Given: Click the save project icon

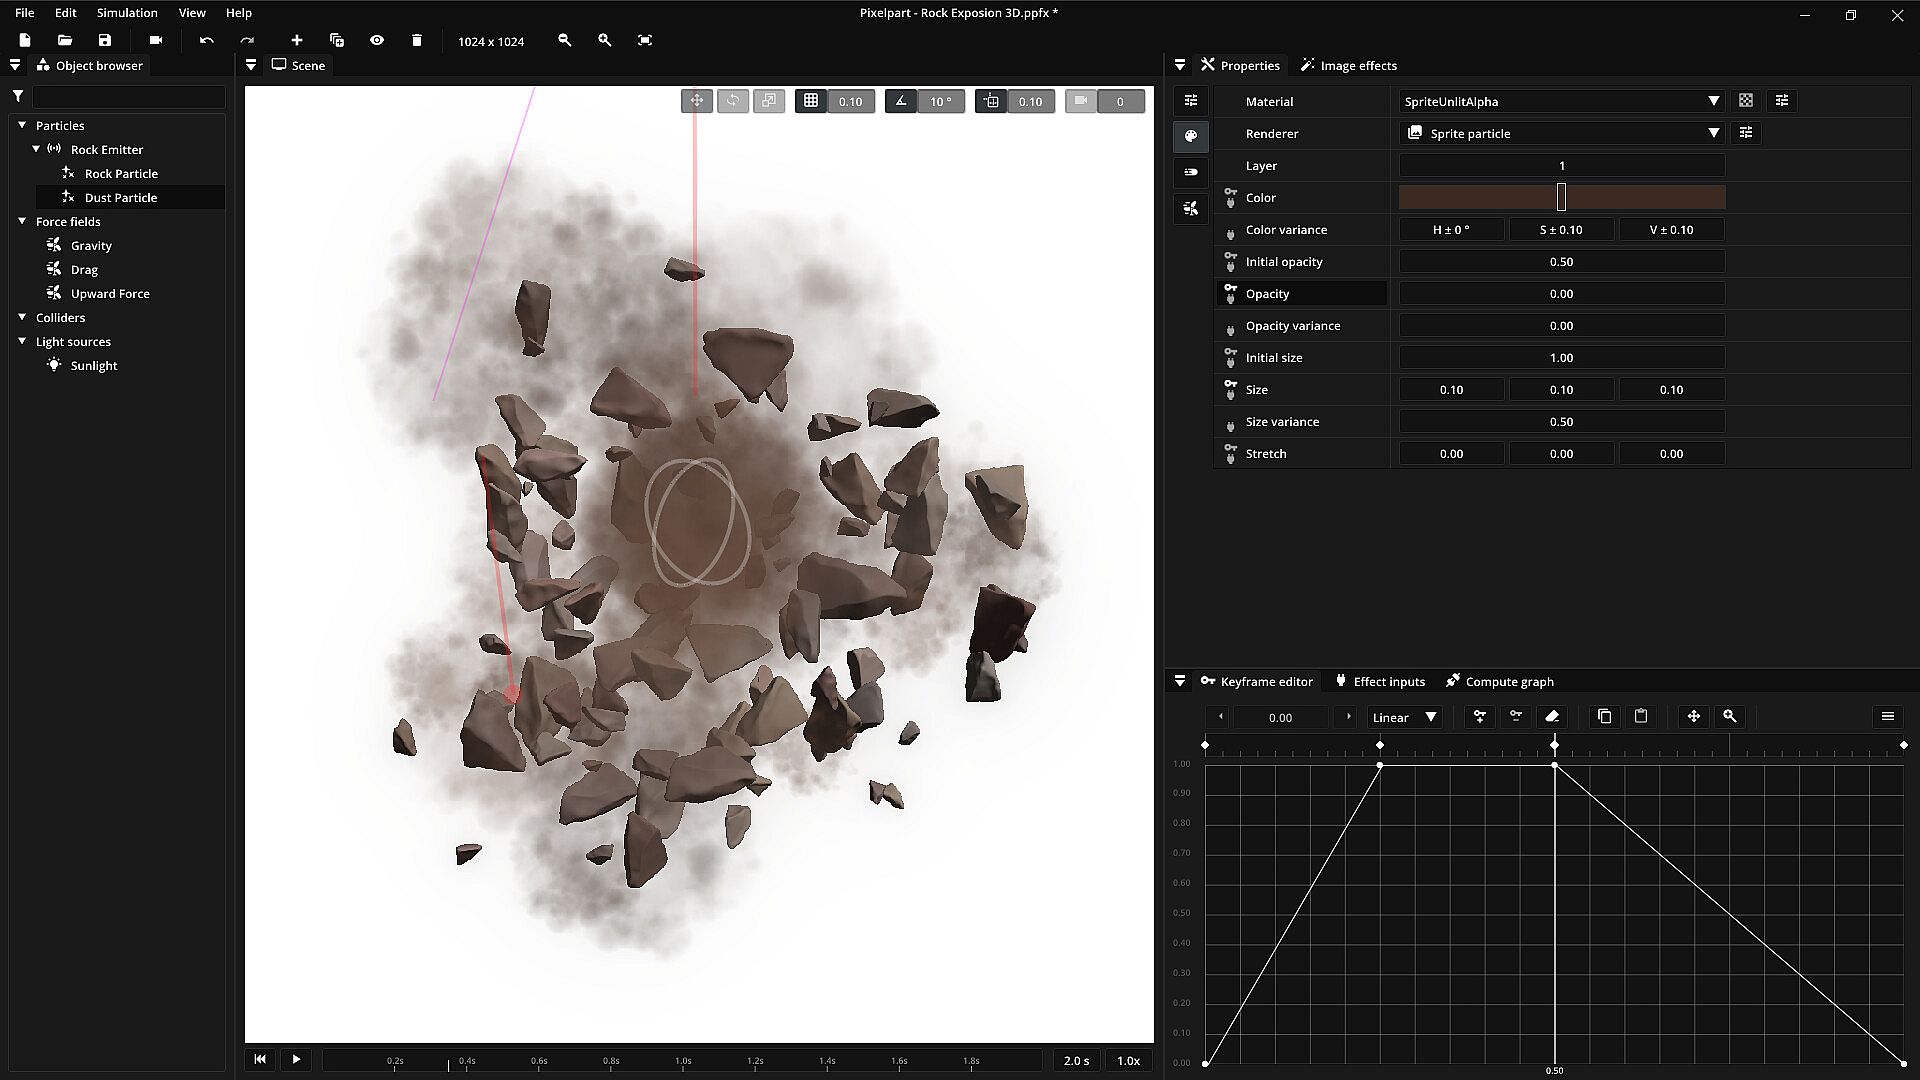Looking at the screenshot, I should pyautogui.click(x=105, y=40).
